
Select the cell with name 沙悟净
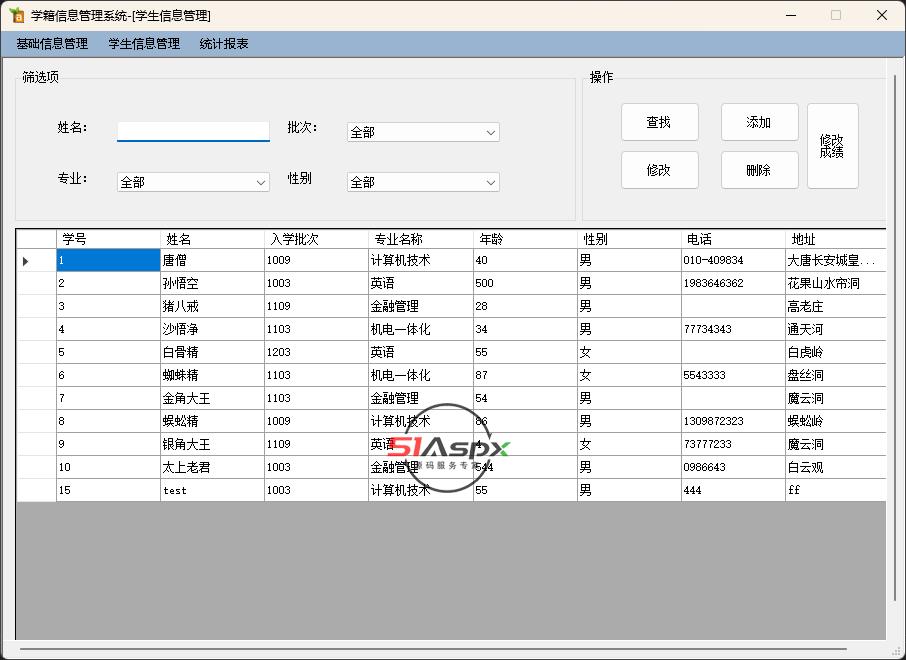pyautogui.click(x=212, y=329)
